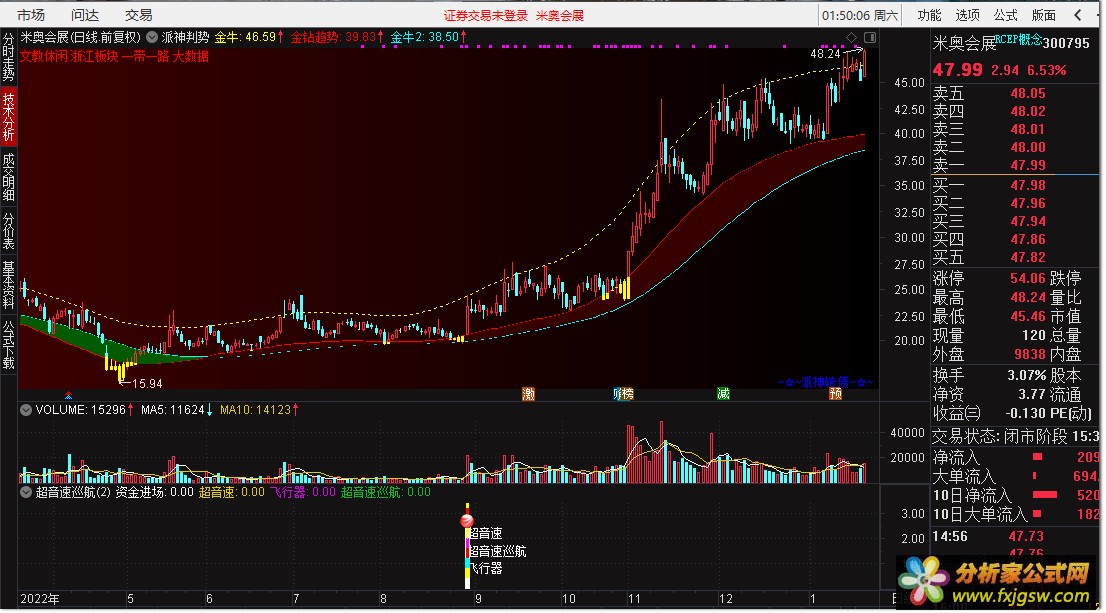Click 换手 value 3.07%
This screenshot has width=1106, height=613.
pos(1026,375)
